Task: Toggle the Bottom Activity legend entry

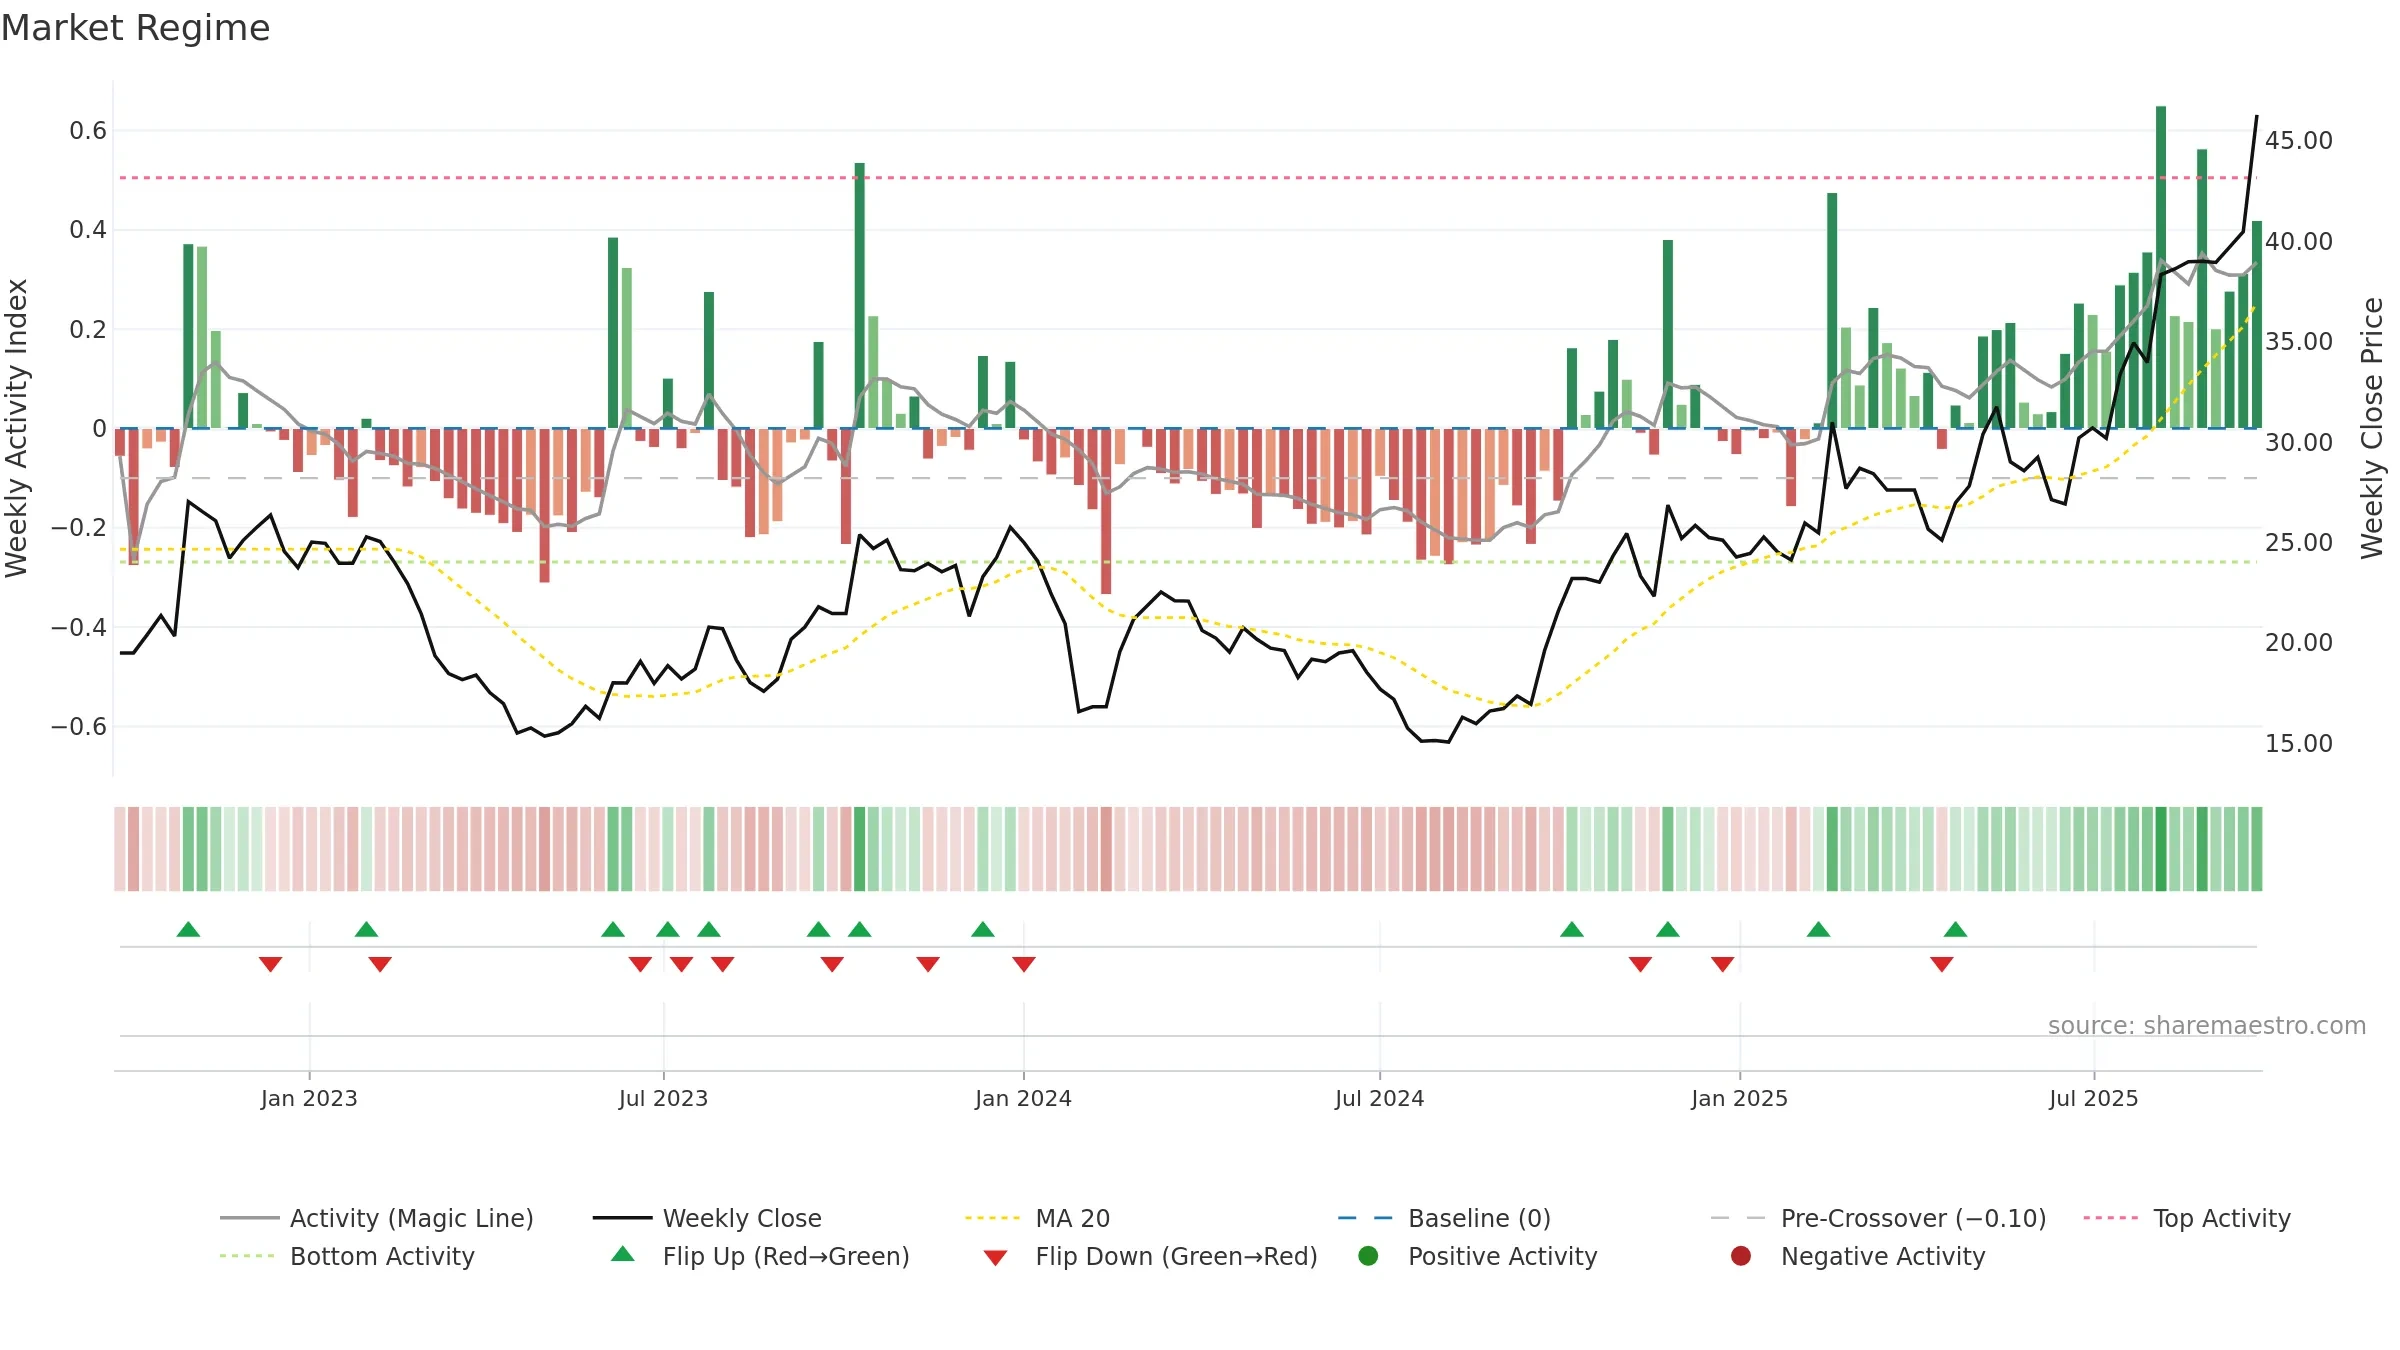Action: (x=347, y=1256)
